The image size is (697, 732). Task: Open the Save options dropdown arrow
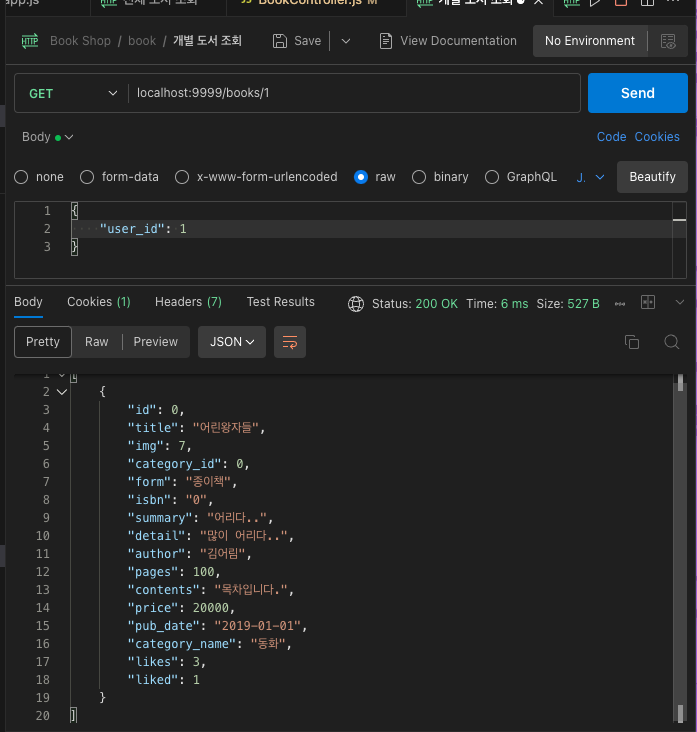pyautogui.click(x=346, y=41)
